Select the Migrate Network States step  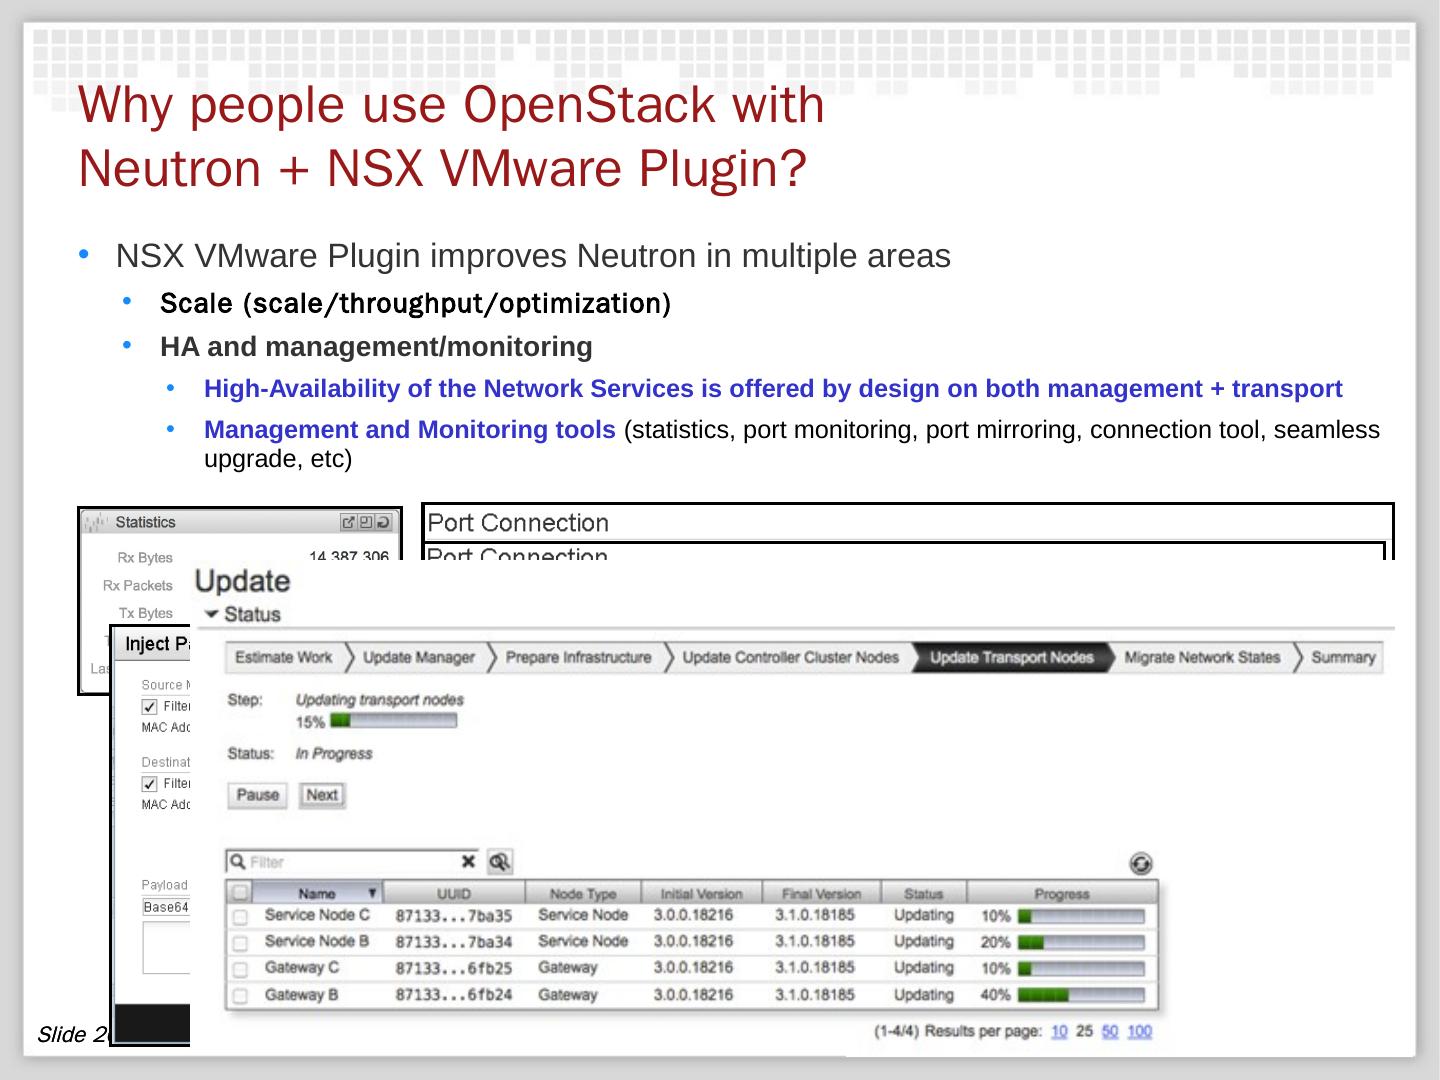pyautogui.click(x=1202, y=657)
